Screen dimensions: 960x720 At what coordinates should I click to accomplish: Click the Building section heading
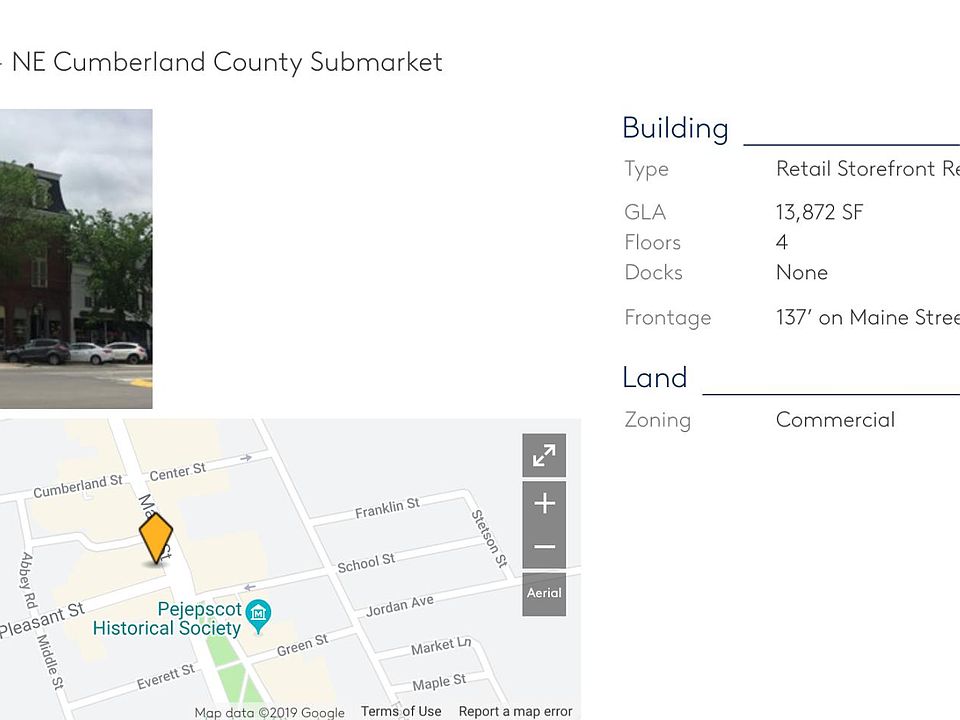click(x=675, y=128)
